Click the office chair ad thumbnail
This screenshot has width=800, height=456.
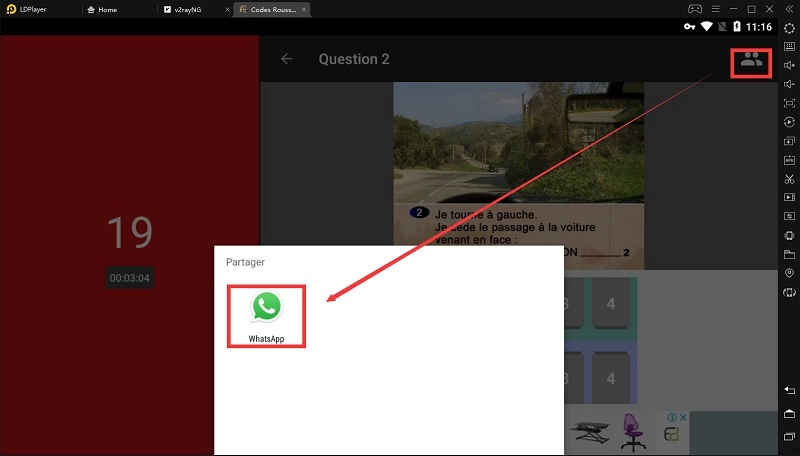(x=630, y=432)
